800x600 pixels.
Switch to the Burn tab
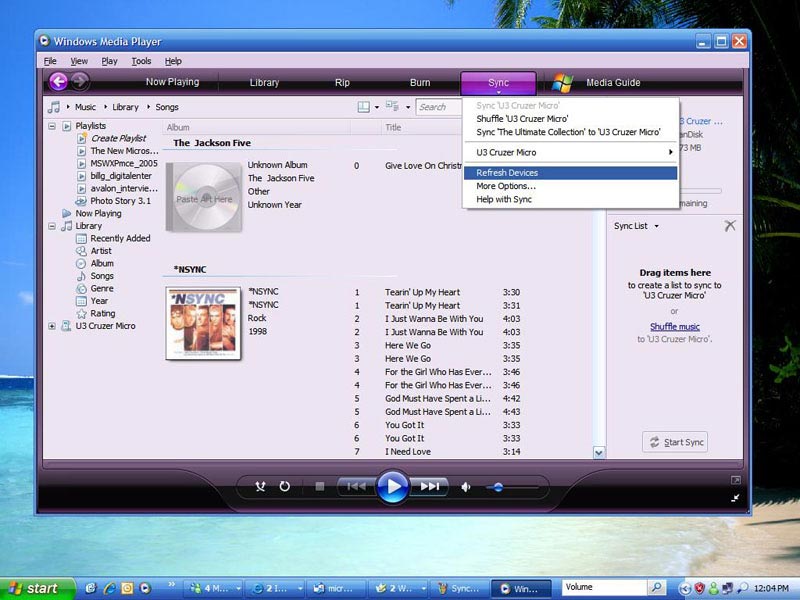point(420,83)
